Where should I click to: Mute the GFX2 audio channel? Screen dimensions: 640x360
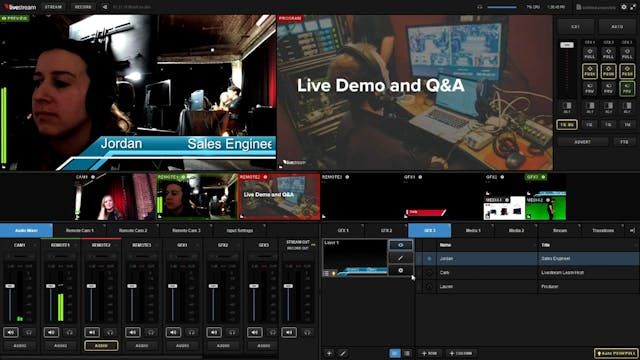[214, 332]
